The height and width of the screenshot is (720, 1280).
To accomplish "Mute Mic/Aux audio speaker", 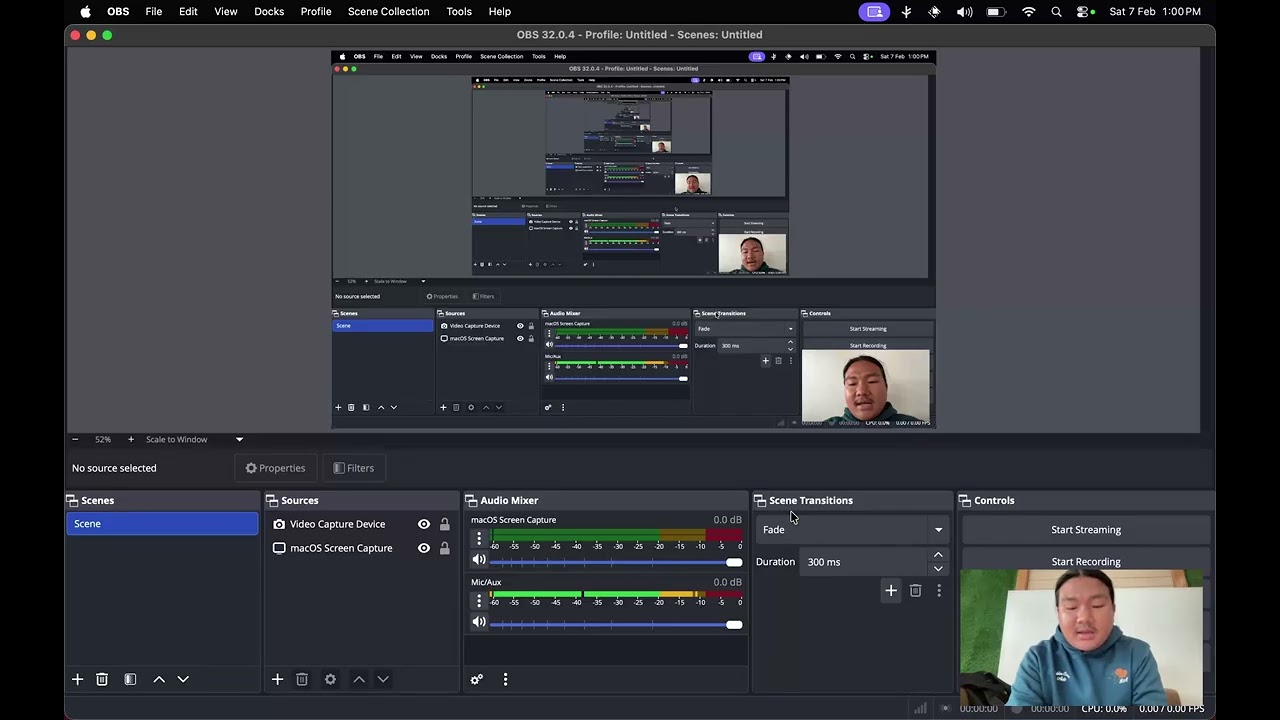I will click(479, 622).
